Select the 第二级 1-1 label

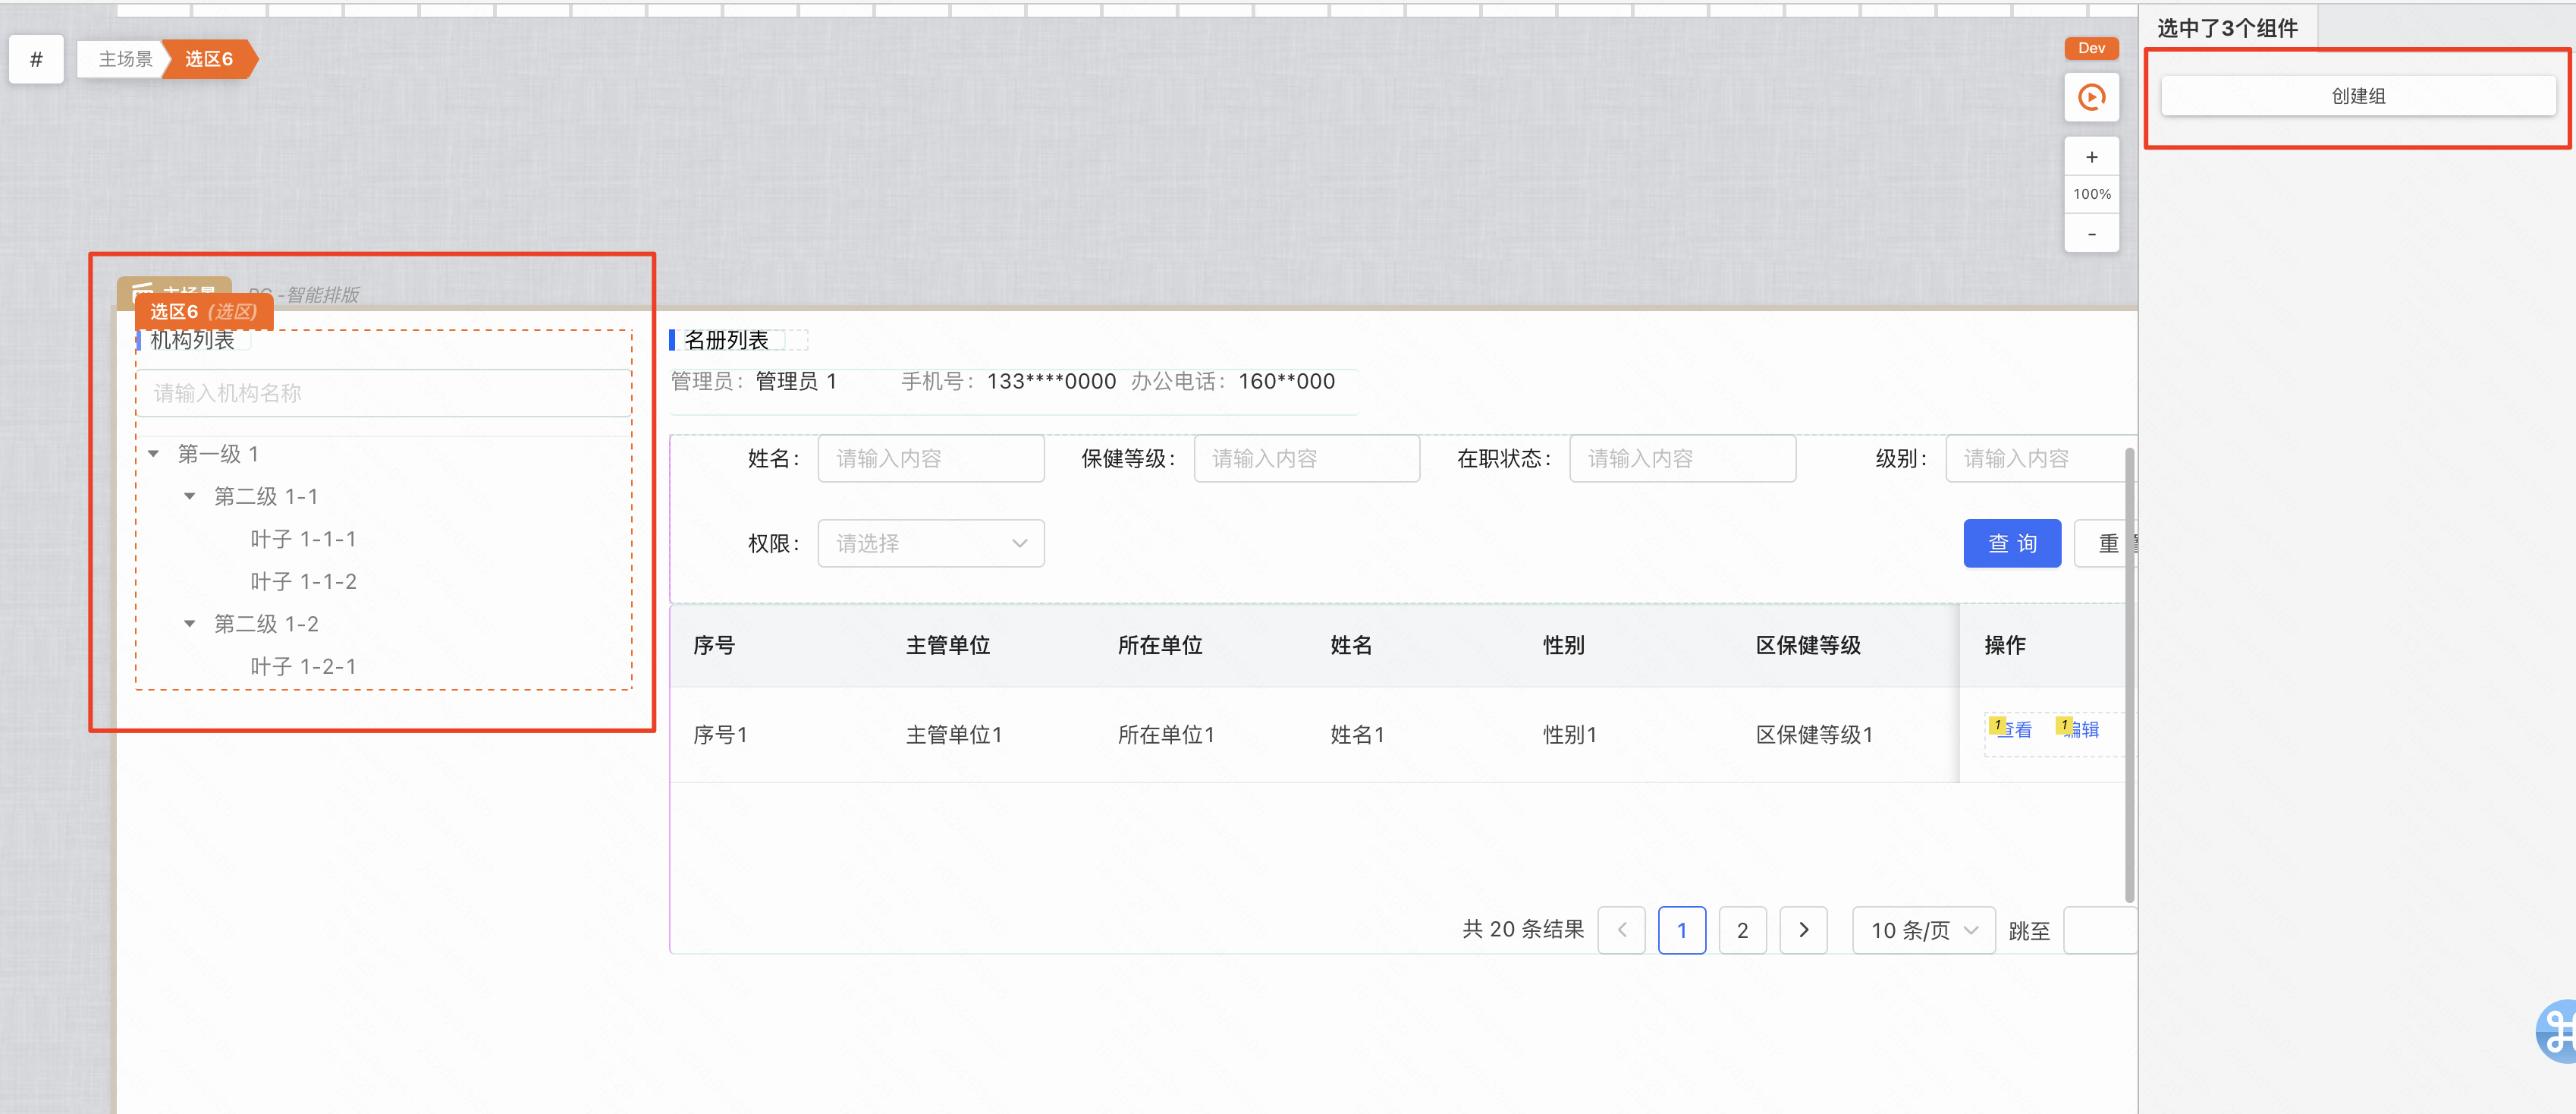(x=266, y=496)
